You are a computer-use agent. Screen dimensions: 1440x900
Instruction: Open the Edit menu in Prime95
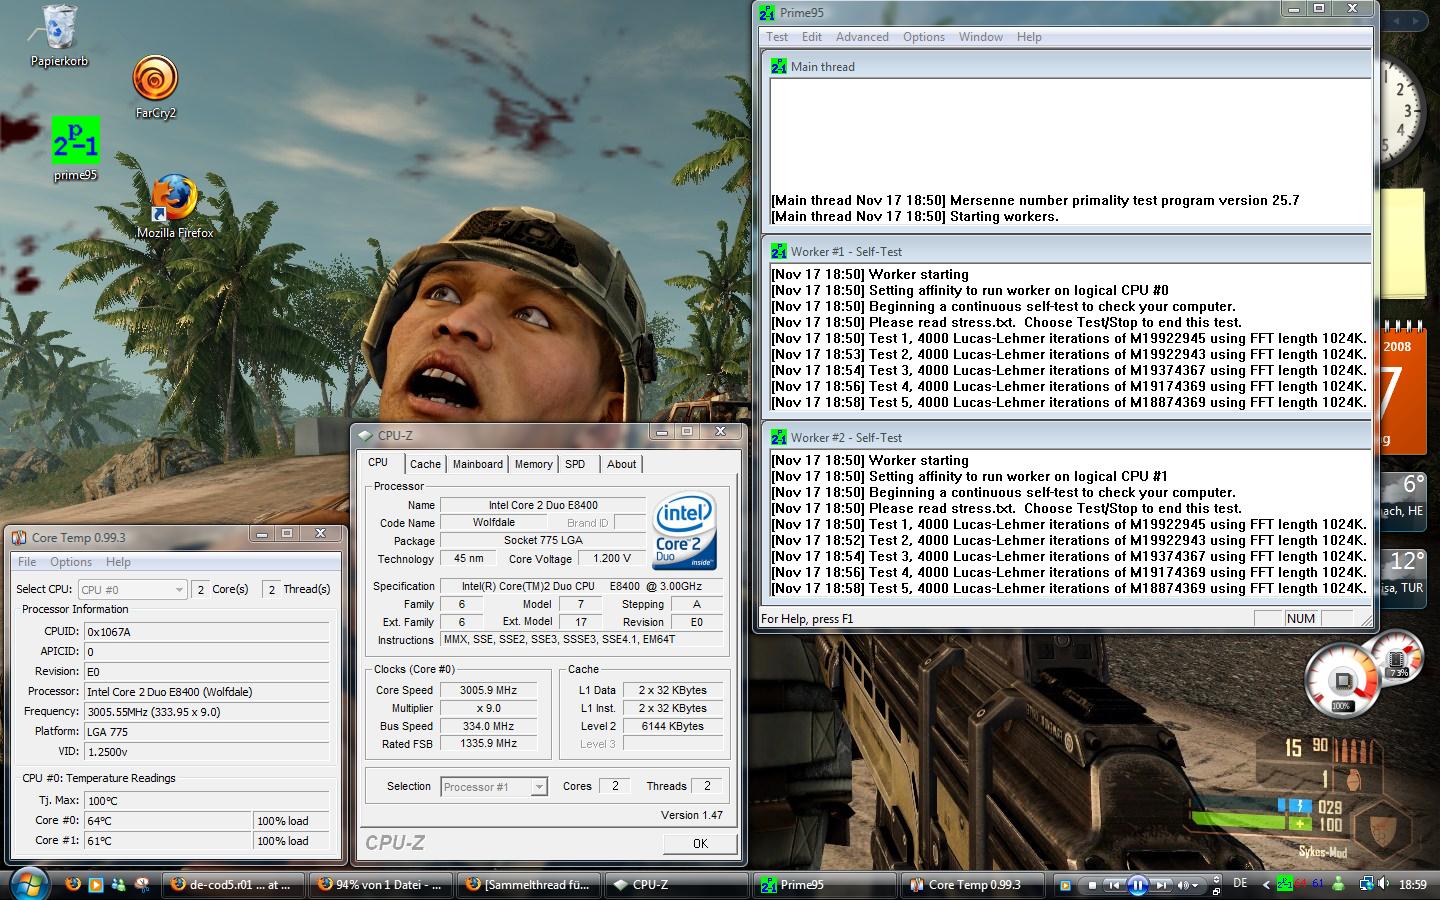(x=812, y=37)
